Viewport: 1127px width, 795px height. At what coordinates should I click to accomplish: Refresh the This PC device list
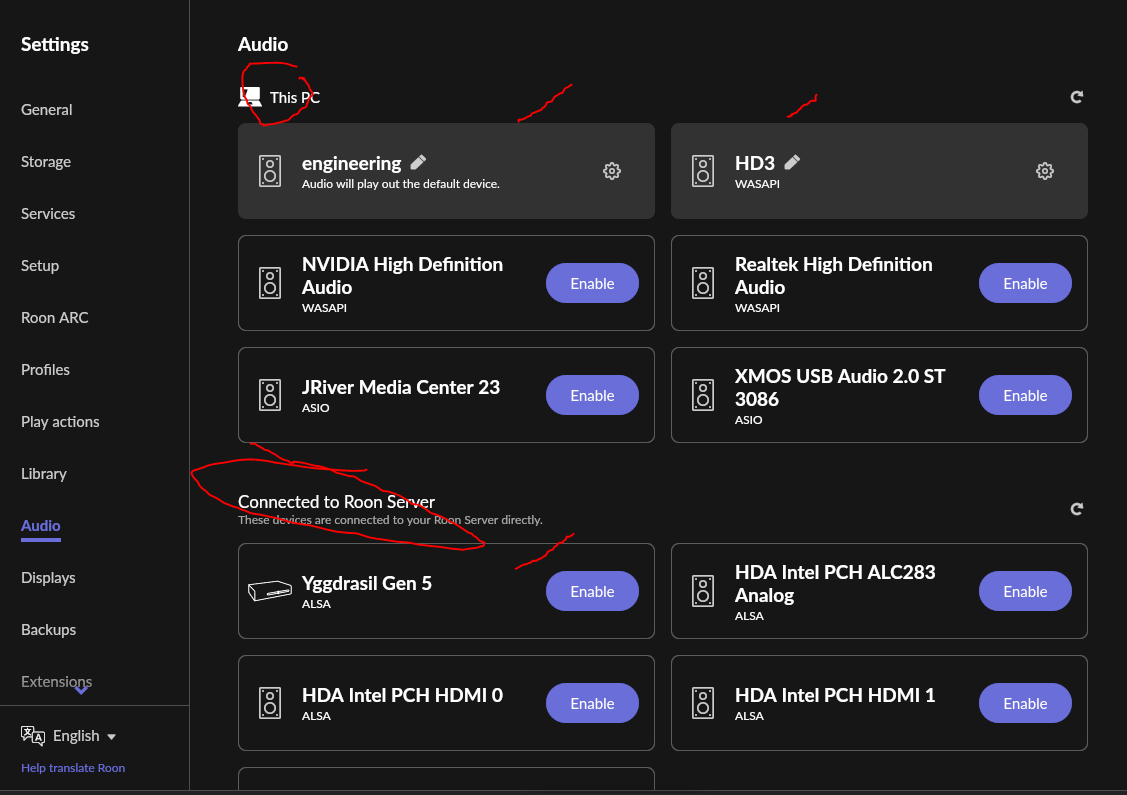[x=1076, y=97]
